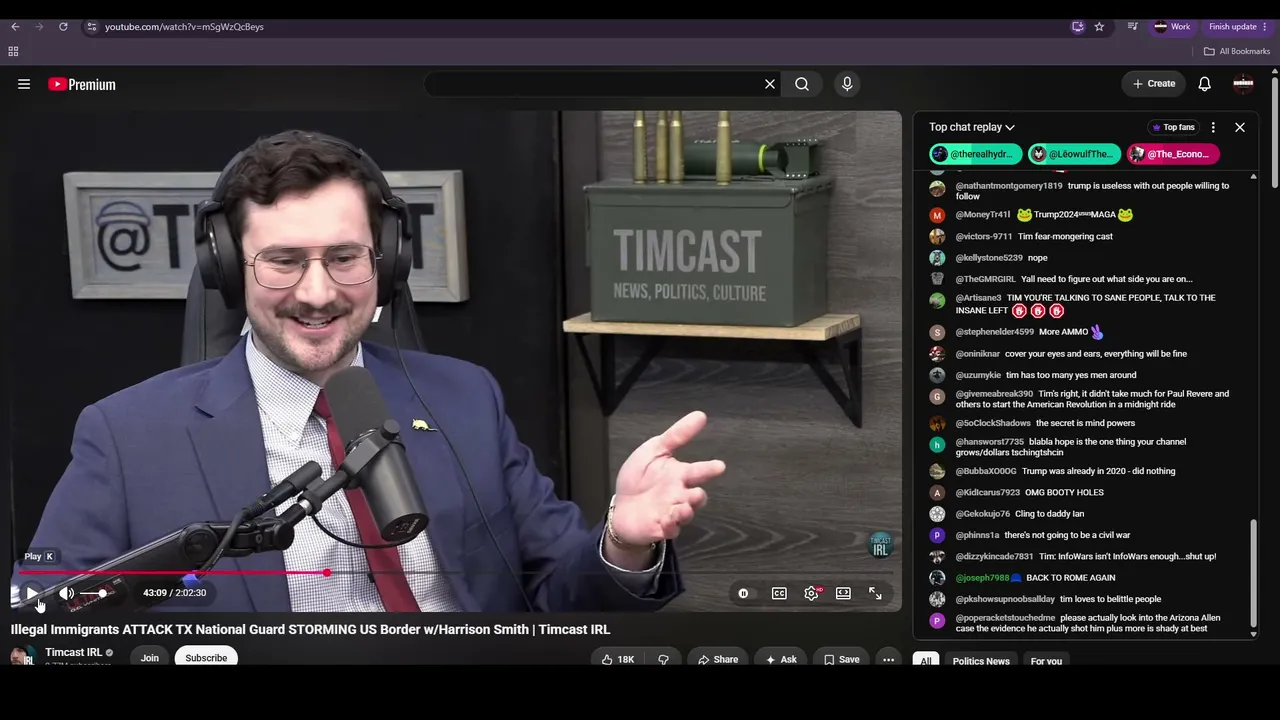Select the @The_Econo... pinned chat chip
This screenshot has width=1280, height=720.
1173,154
